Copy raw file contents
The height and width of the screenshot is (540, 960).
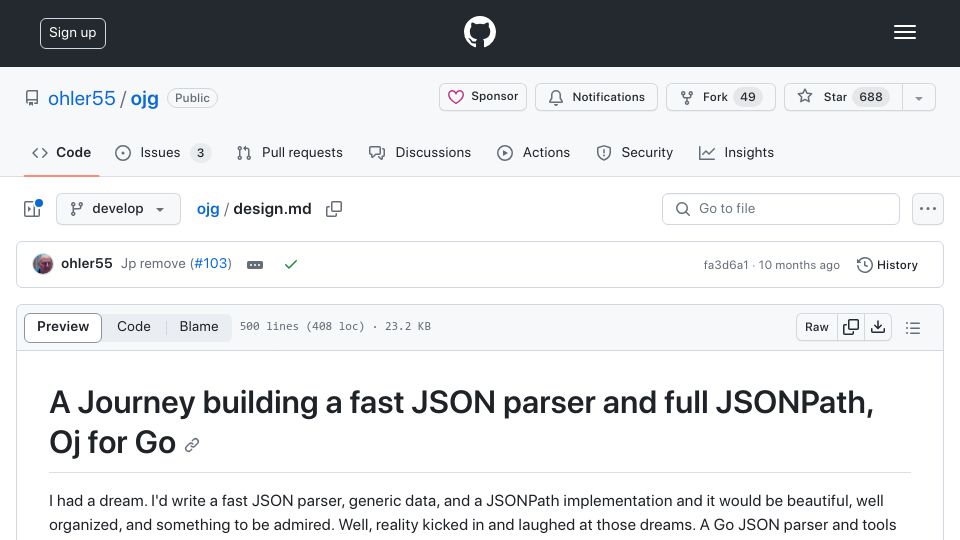click(x=850, y=327)
